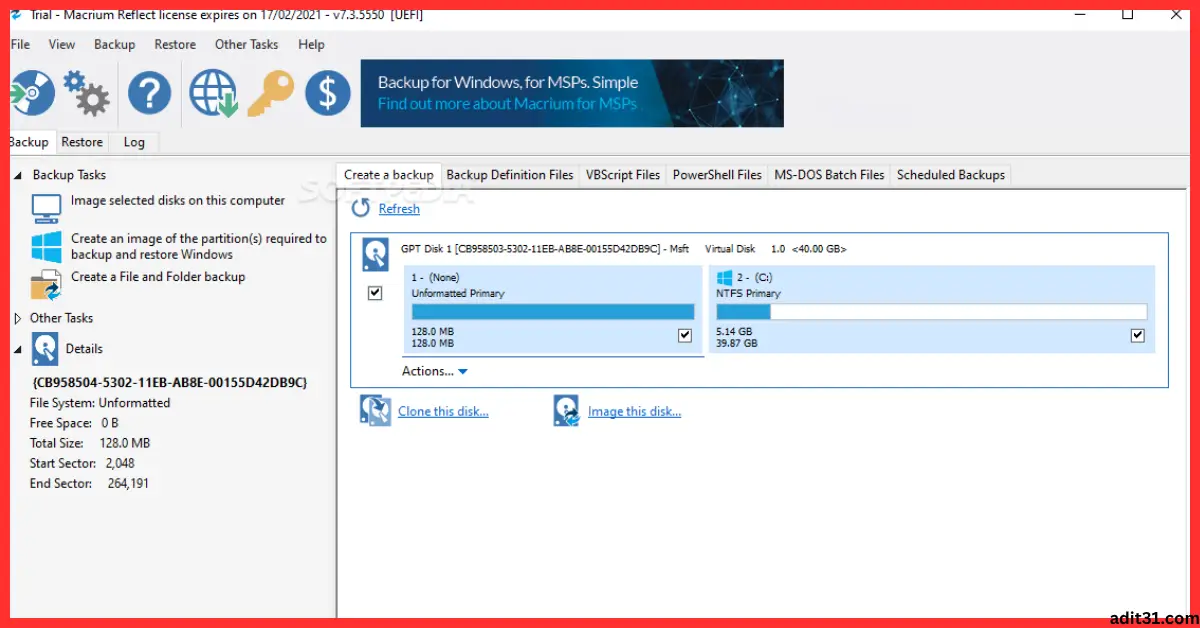Screen dimensions: 1200x628
Task: Open the Scheduled Backups tab
Action: pos(951,175)
